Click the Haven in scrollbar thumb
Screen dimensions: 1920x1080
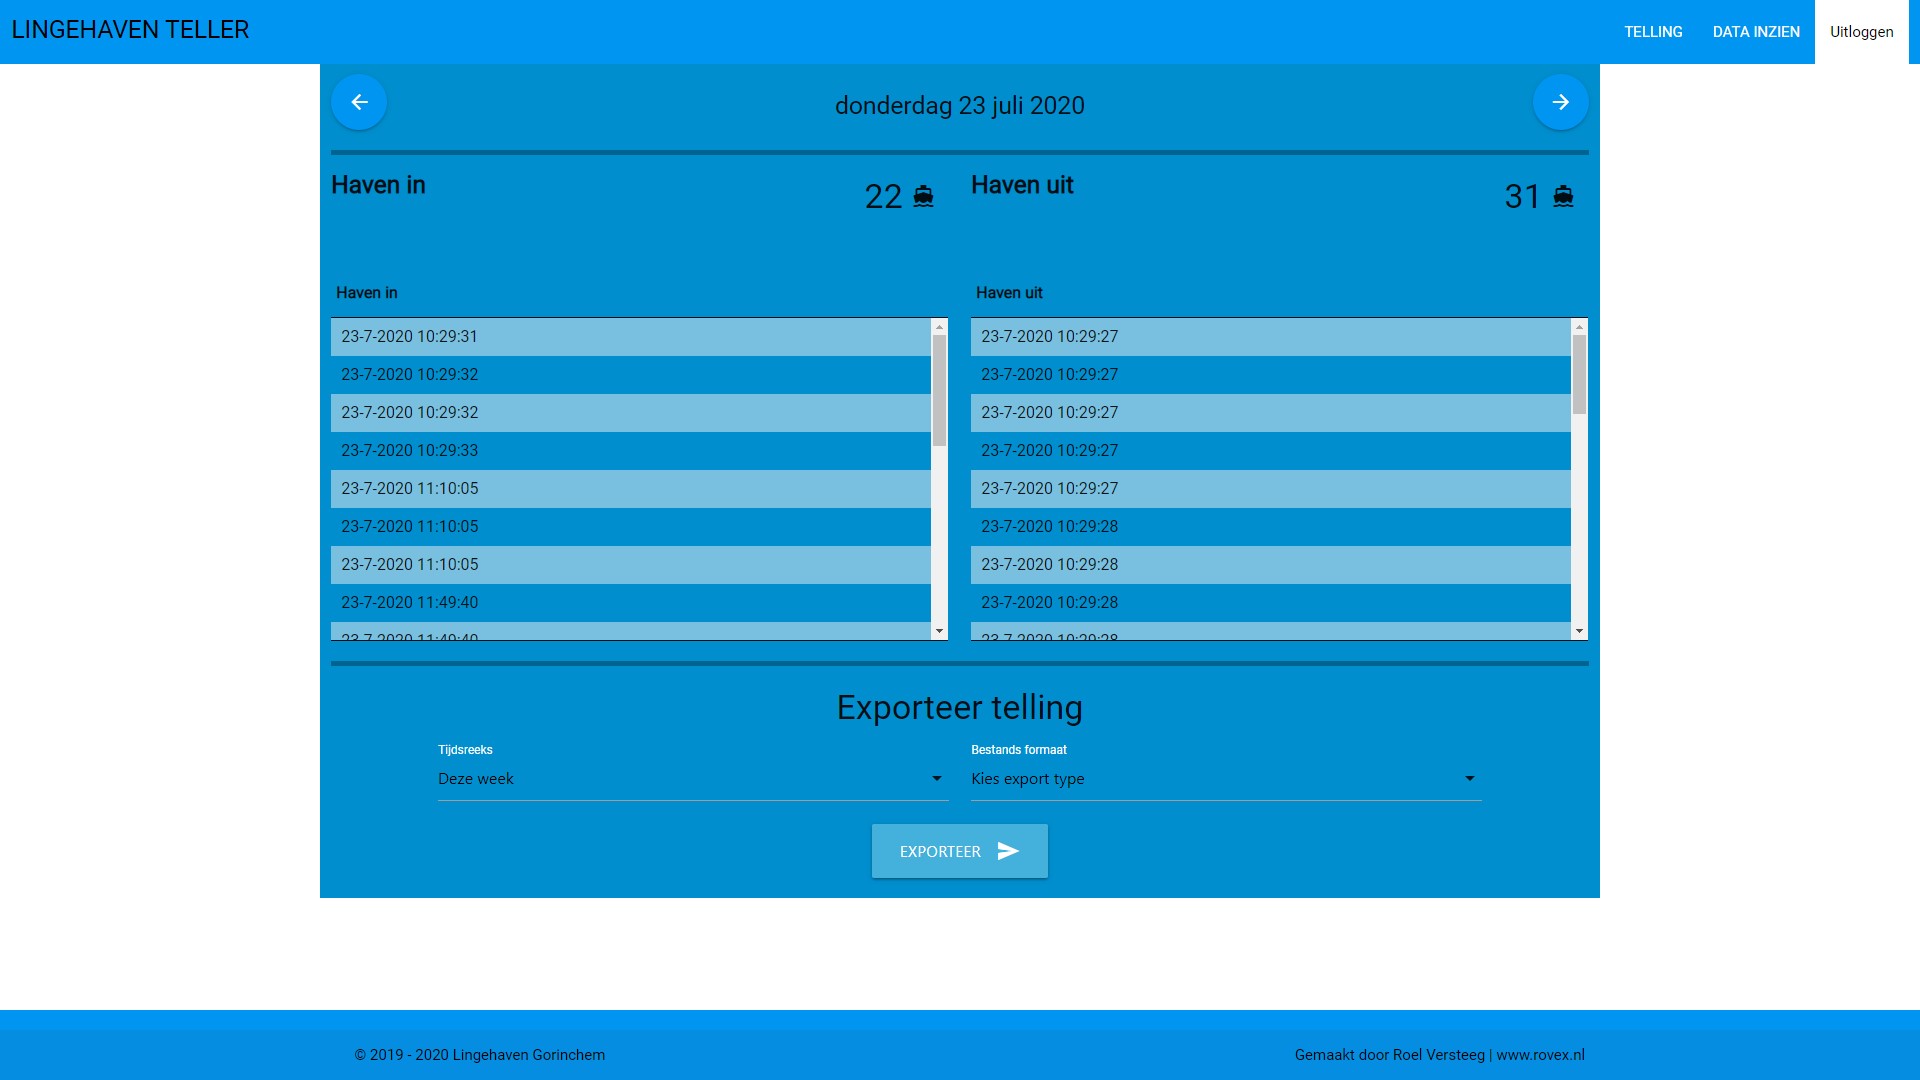[939, 390]
